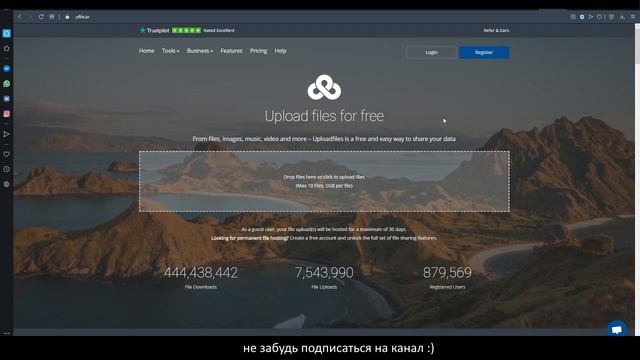Click the toolbar send-to-Flow icon
The width and height of the screenshot is (640, 360).
pyautogui.click(x=591, y=17)
